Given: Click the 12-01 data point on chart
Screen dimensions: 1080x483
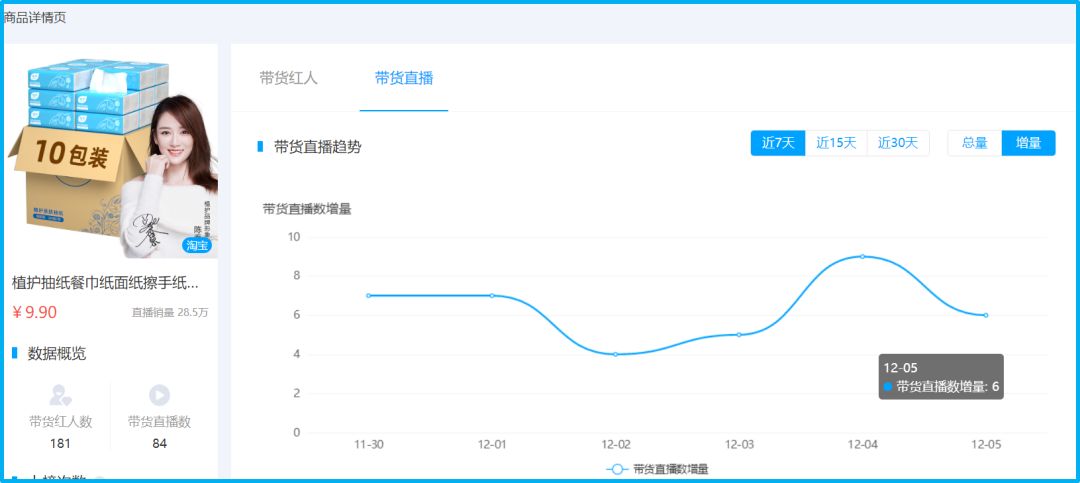Looking at the screenshot, I should point(492,296).
